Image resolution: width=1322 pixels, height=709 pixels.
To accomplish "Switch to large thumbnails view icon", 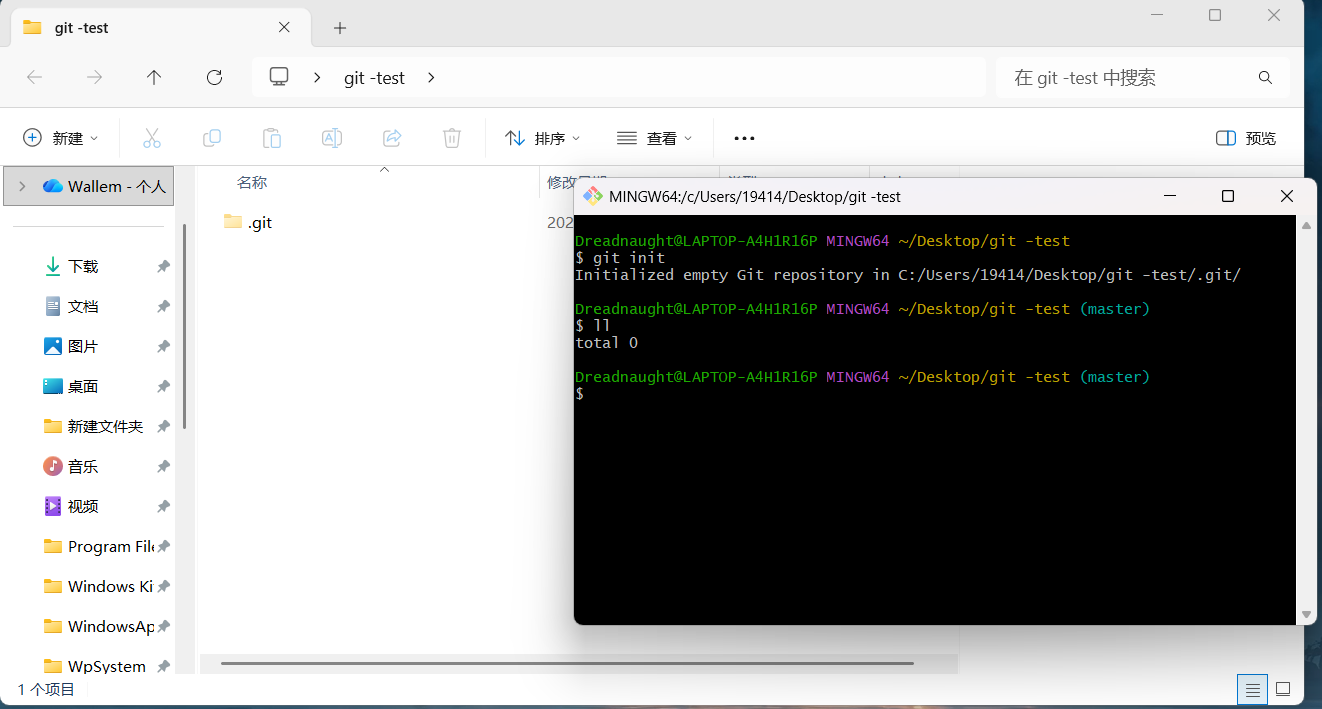I will click(1283, 689).
